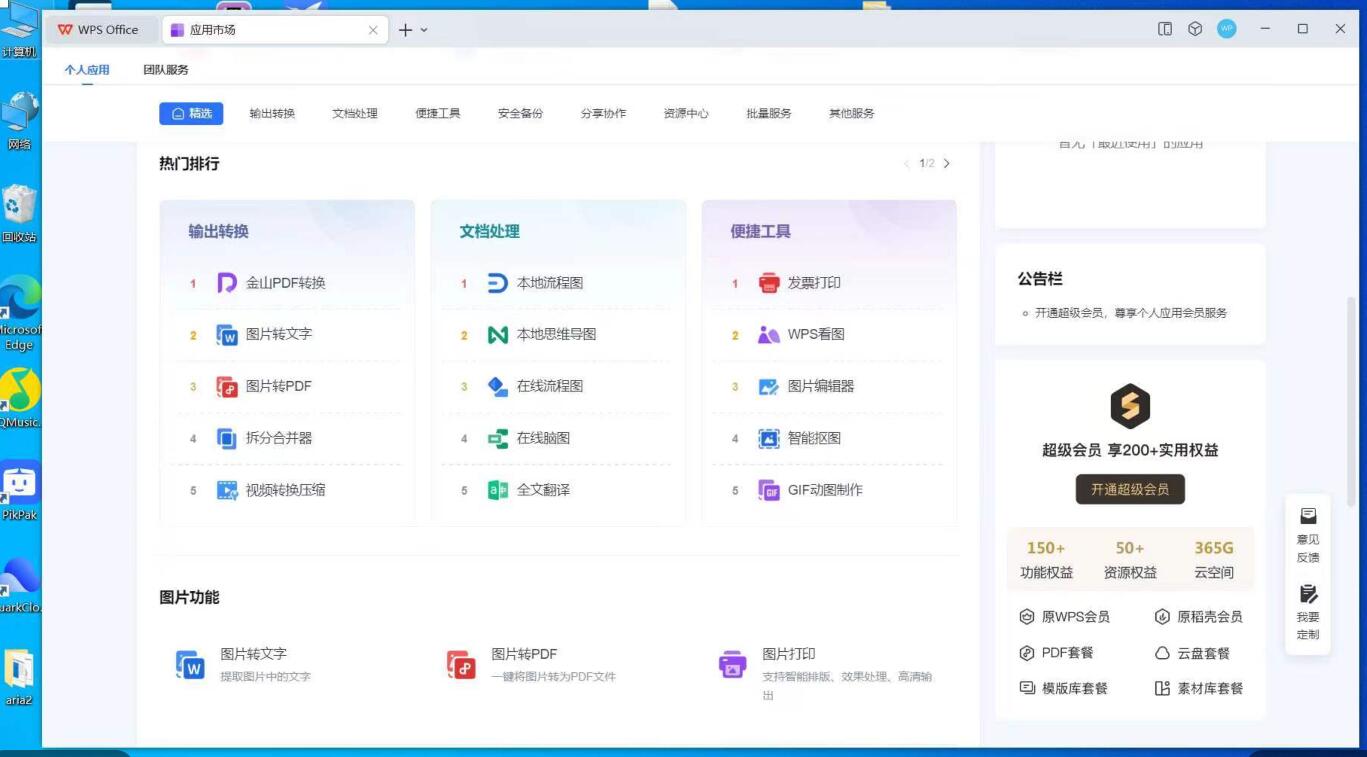Click the 150+ 功能权益 stat
This screenshot has width=1367, height=757.
pos(1046,560)
